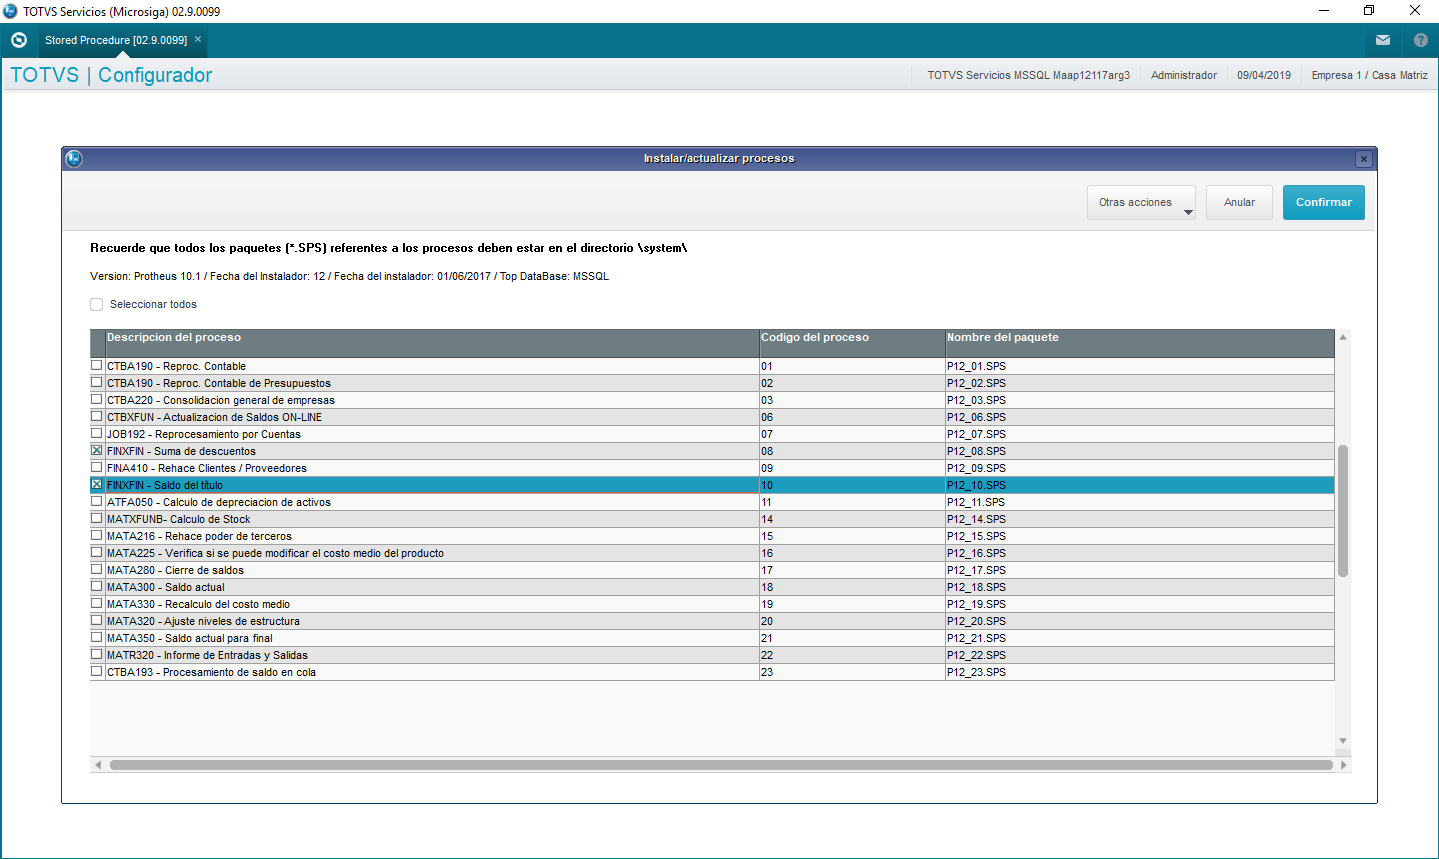The height and width of the screenshot is (859, 1439).
Task: Click TOTVS Servicios MSSQL Maap12117arg3 label
Action: point(1028,75)
